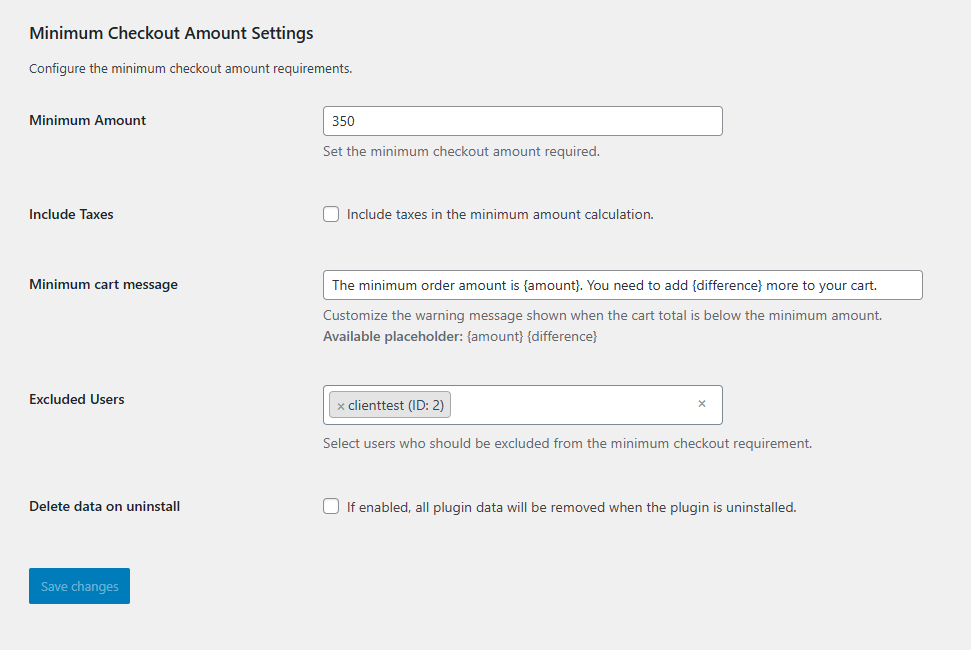
Task: Click the Minimum Amount field showing 350
Action: pos(522,121)
